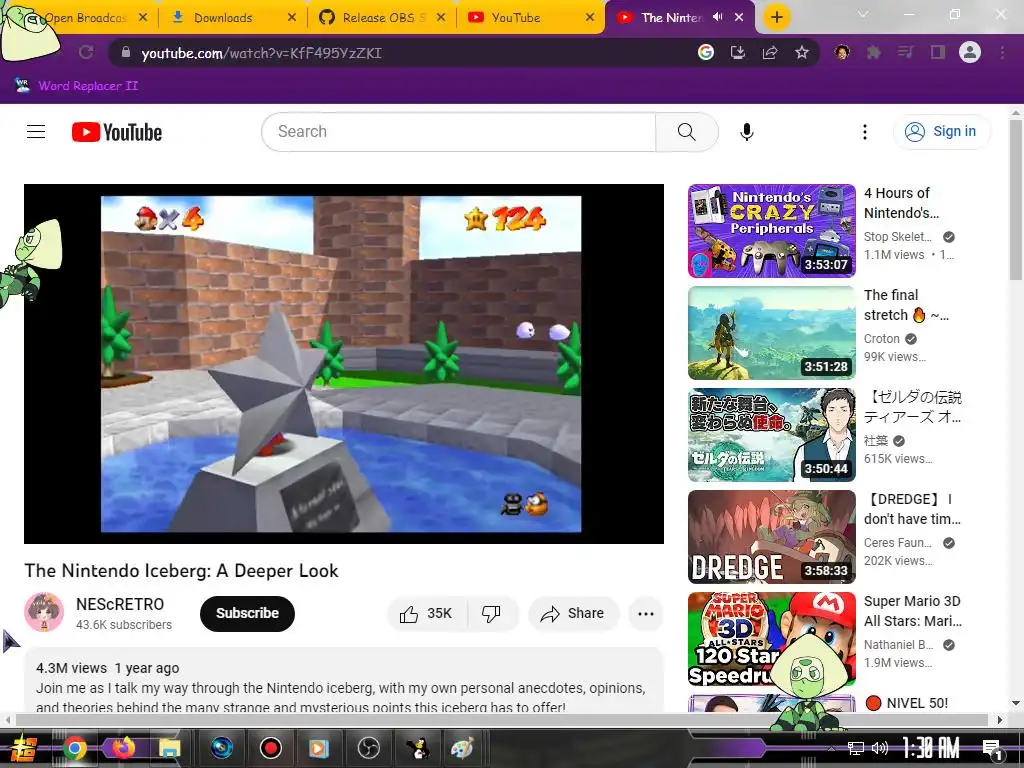Expand hidden system tray icons
This screenshot has height=768, width=1024.
pos(831,748)
